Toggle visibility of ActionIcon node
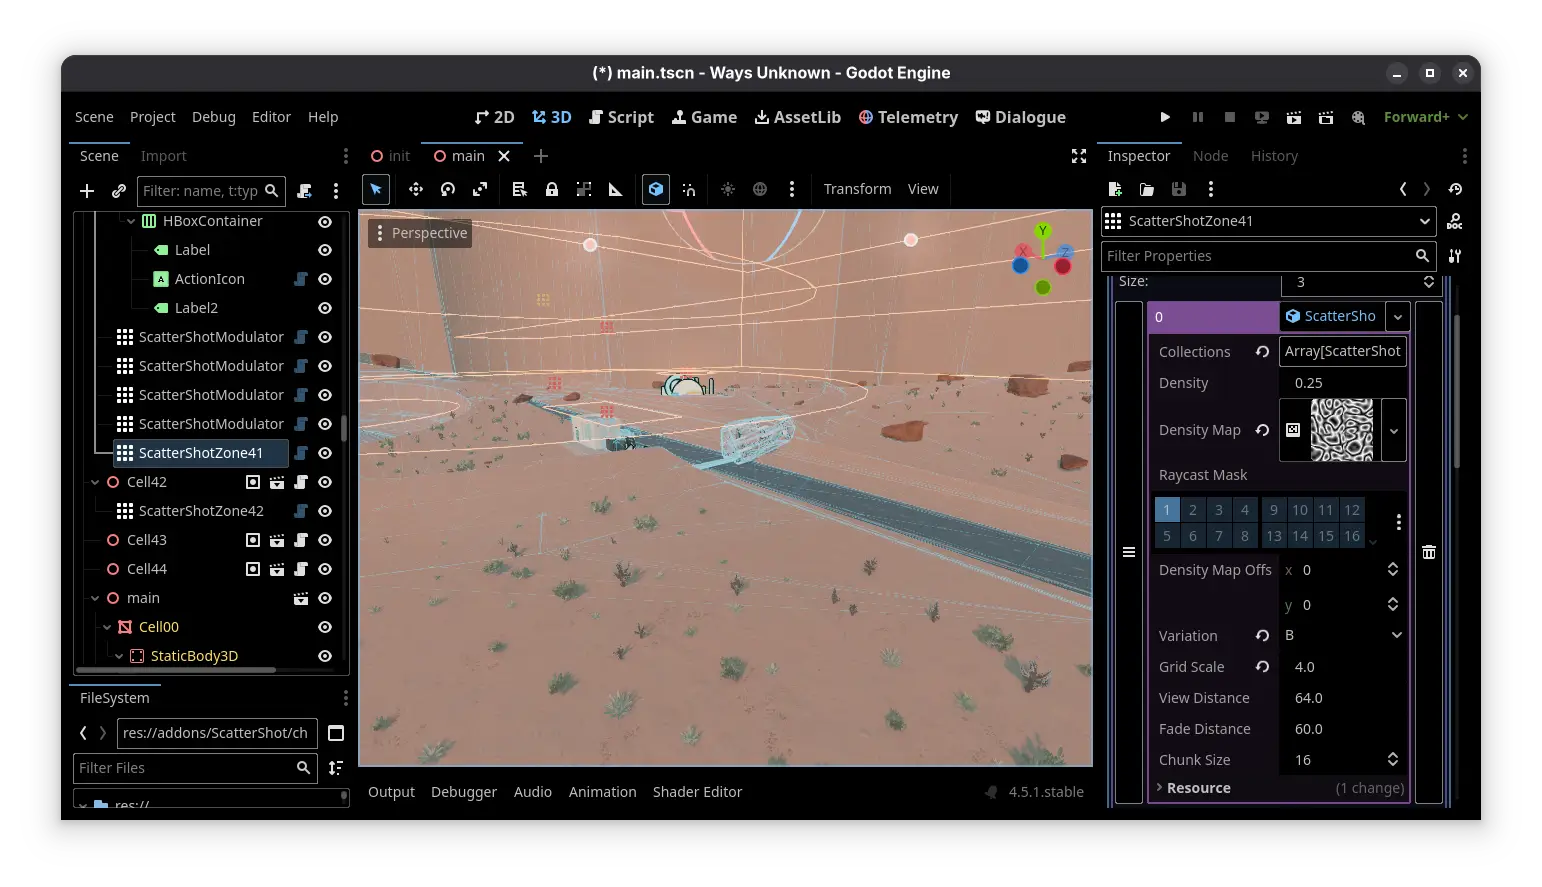 (325, 279)
